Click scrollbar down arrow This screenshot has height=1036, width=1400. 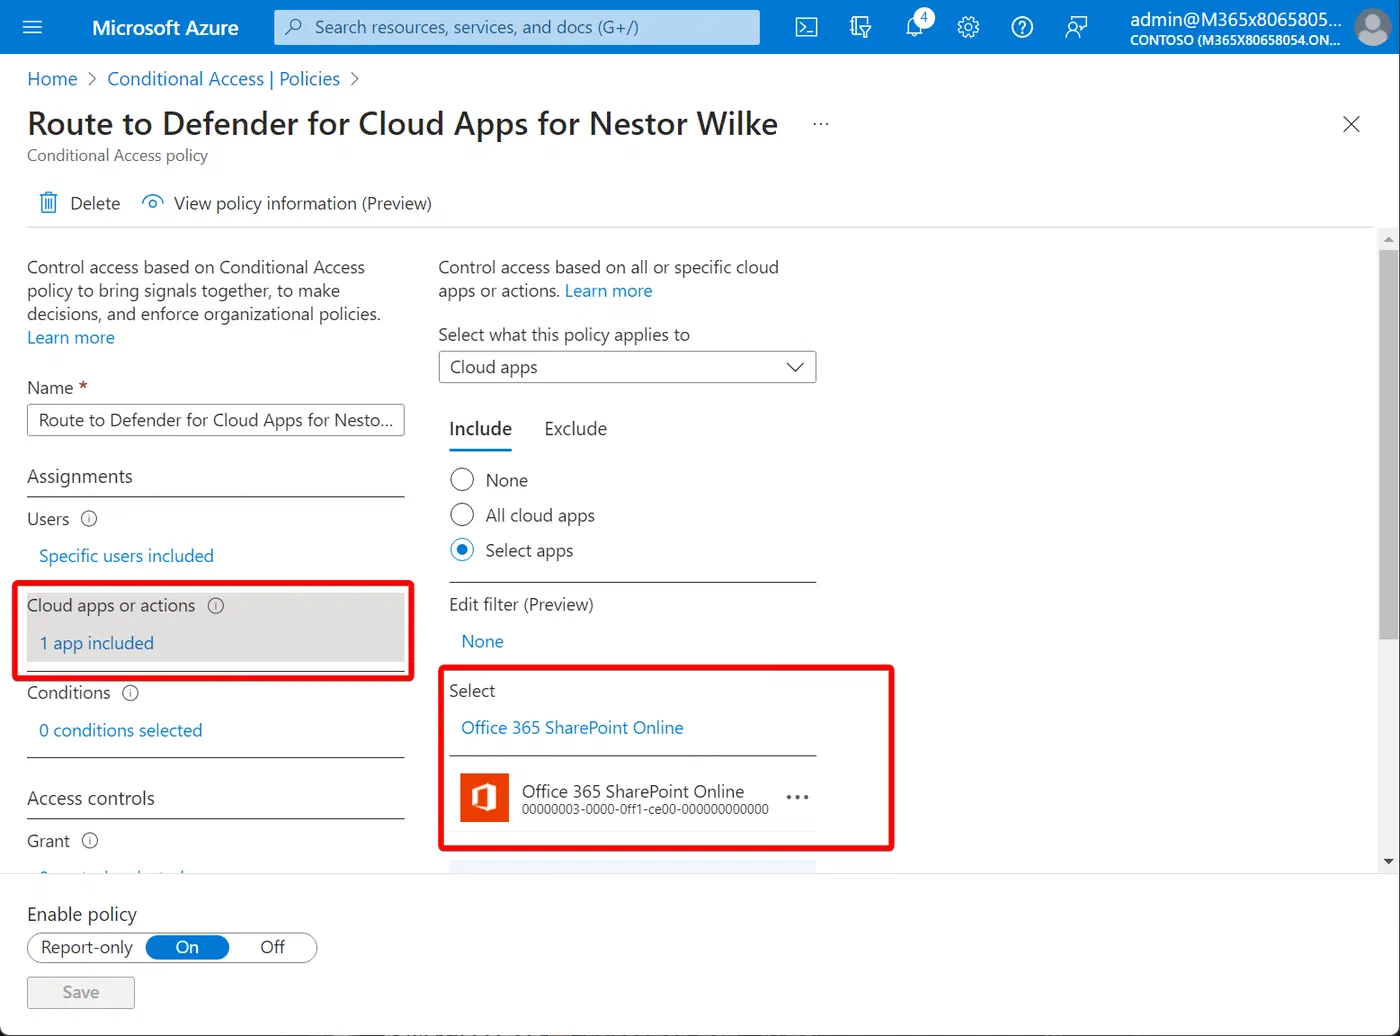click(1387, 861)
